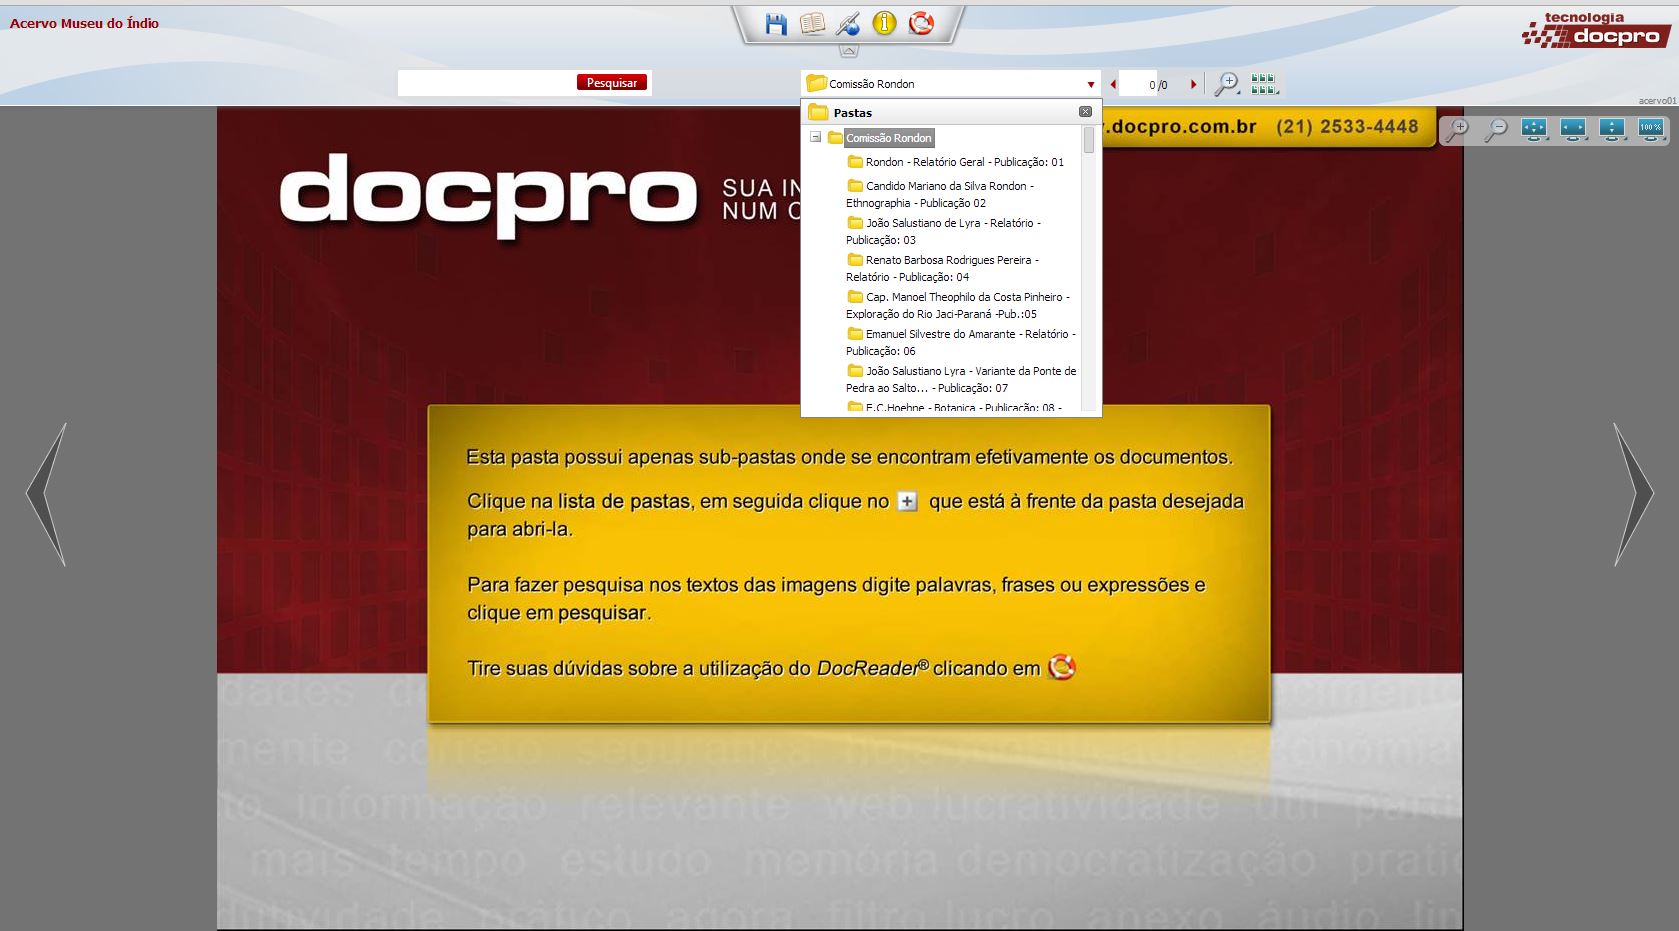1679x931 pixels.
Task: Click the Pesquisar search button
Action: (612, 83)
